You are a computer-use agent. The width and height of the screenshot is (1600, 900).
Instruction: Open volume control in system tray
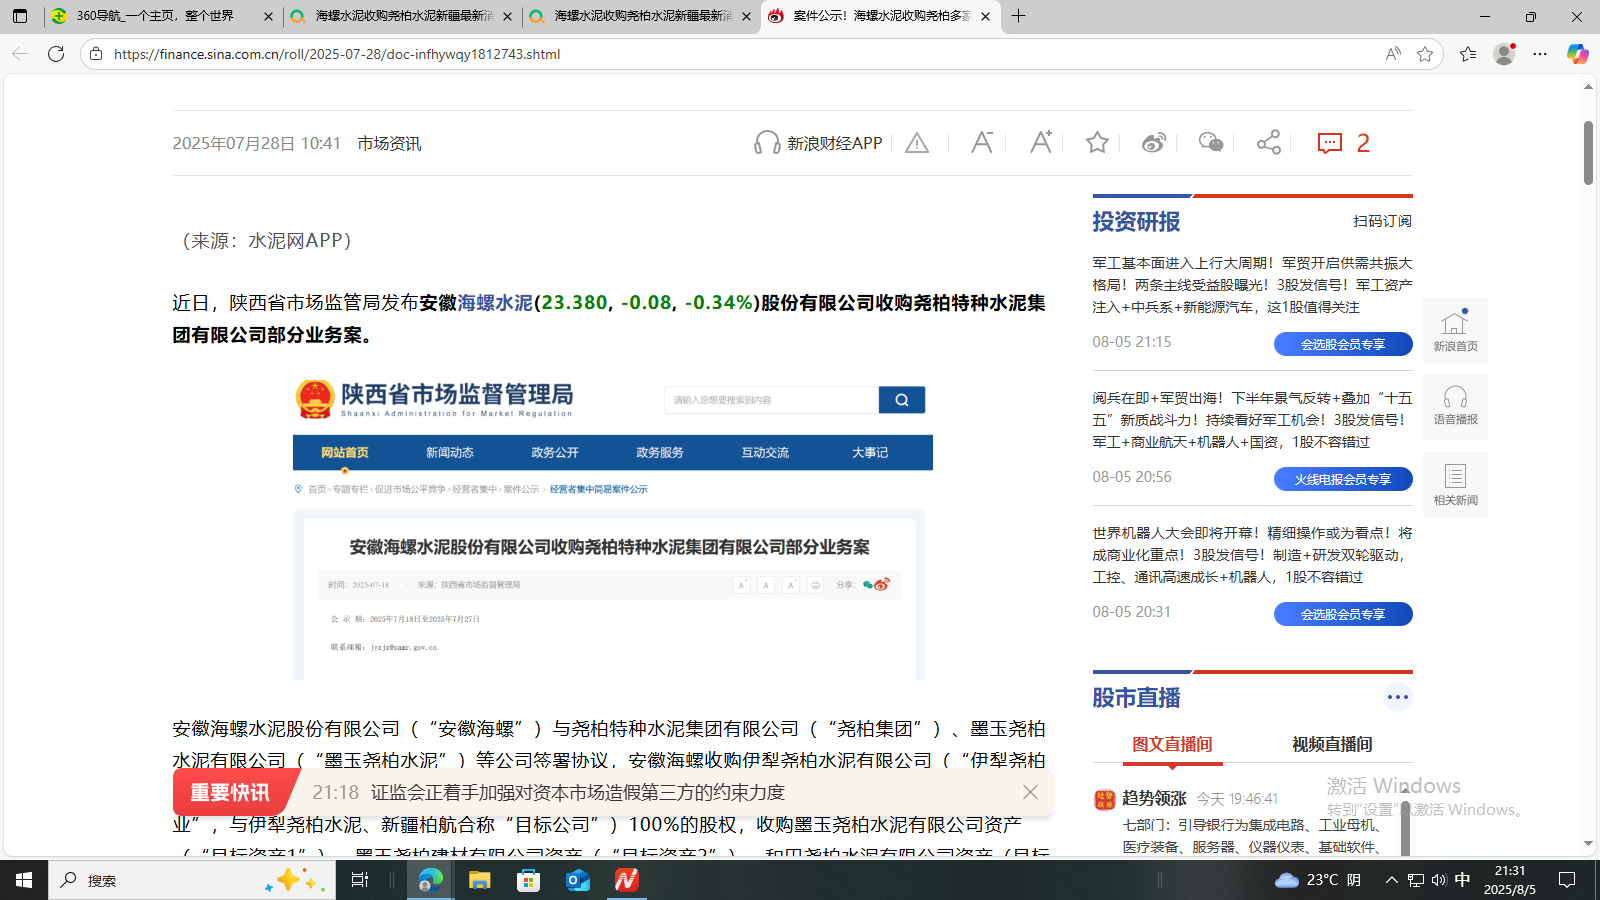click(1439, 880)
